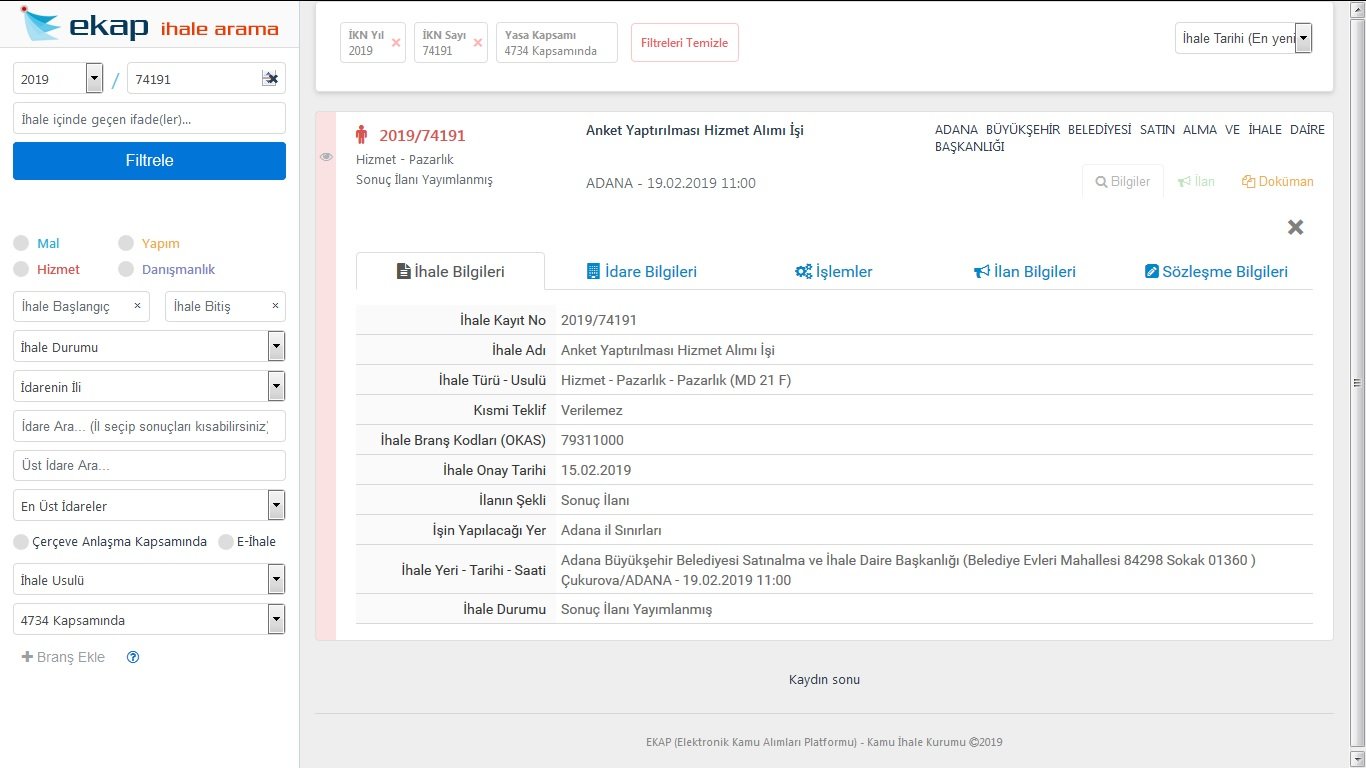Close the tender details panel with X
This screenshot has width=1366, height=768.
tap(1295, 227)
